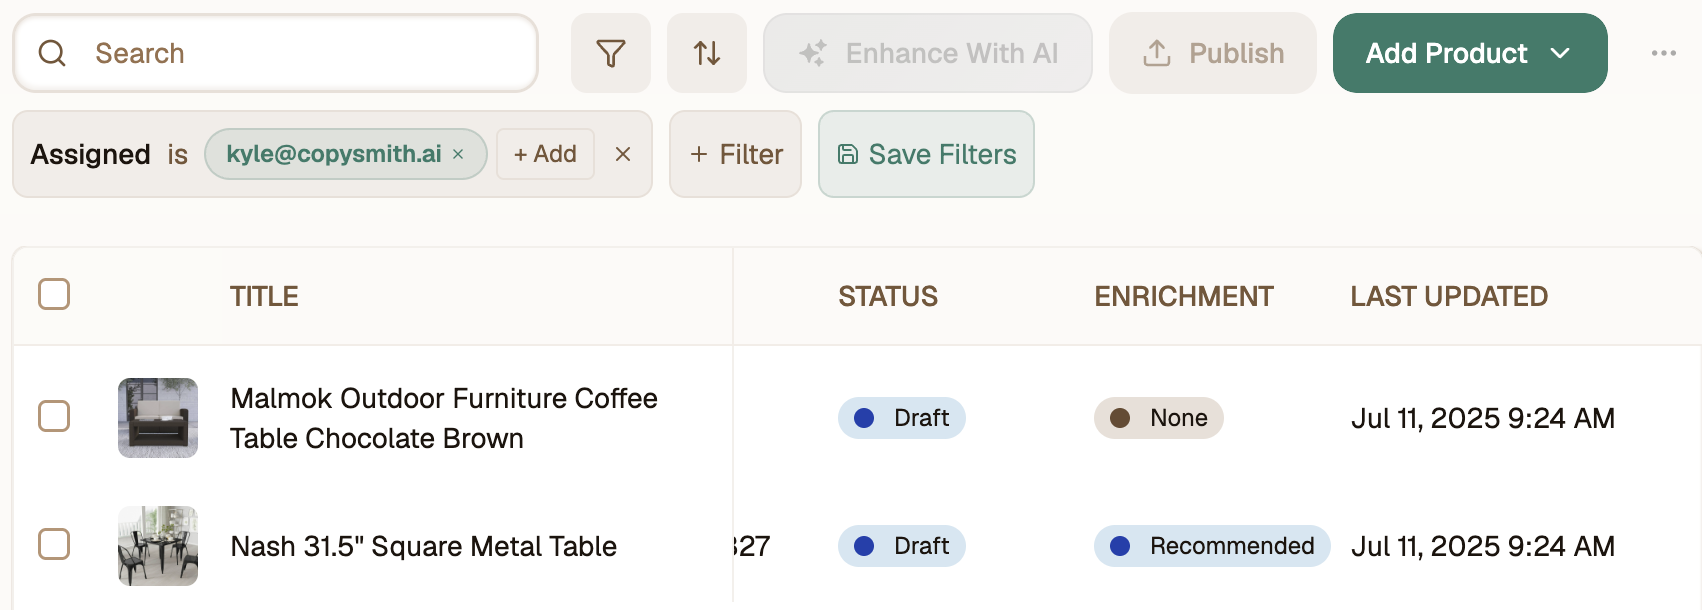Toggle the select-all checkbox in header
Screen dimensions: 1702x610
(54, 294)
